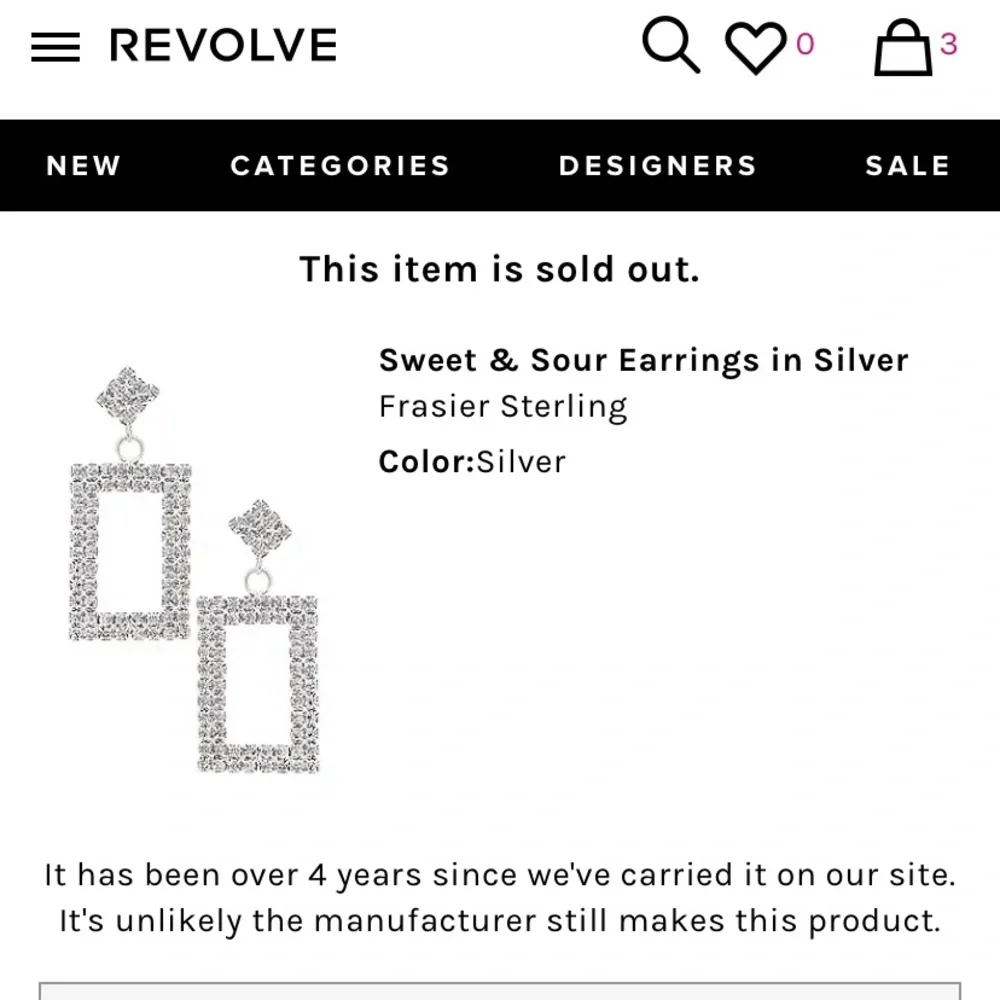Open the SALE menu item
This screenshot has width=1000, height=1000.
click(907, 166)
